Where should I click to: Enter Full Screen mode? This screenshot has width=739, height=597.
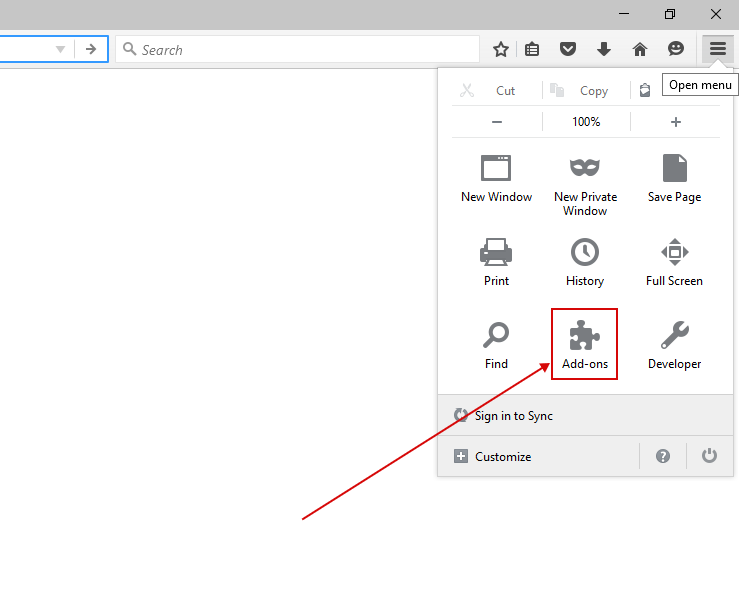(674, 262)
